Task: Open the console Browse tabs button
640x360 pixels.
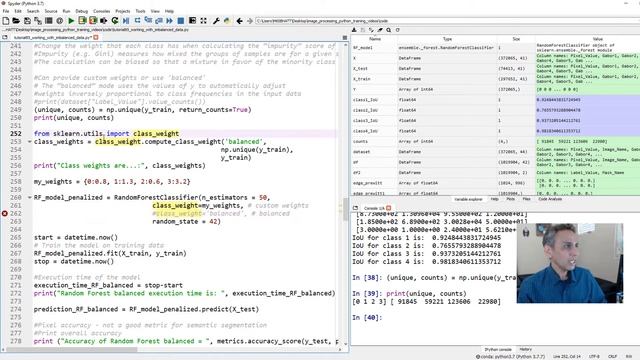Action: 355,208
